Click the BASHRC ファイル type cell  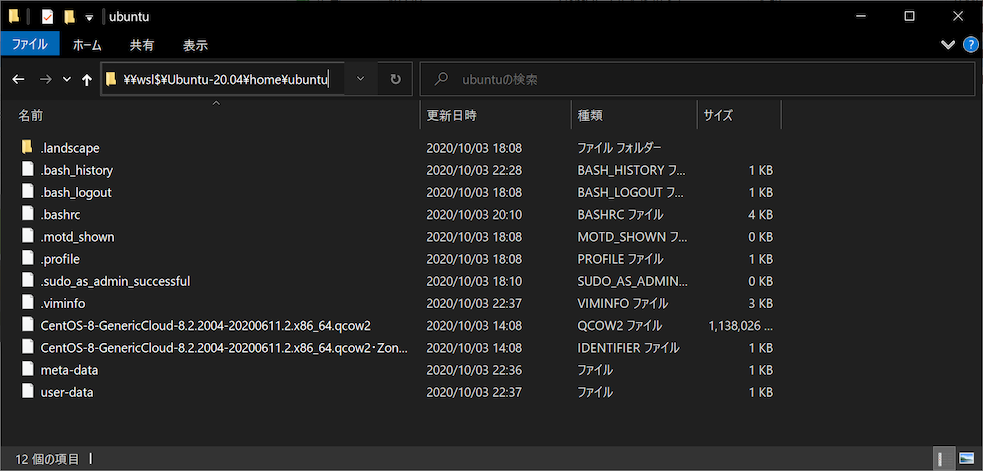coord(620,214)
